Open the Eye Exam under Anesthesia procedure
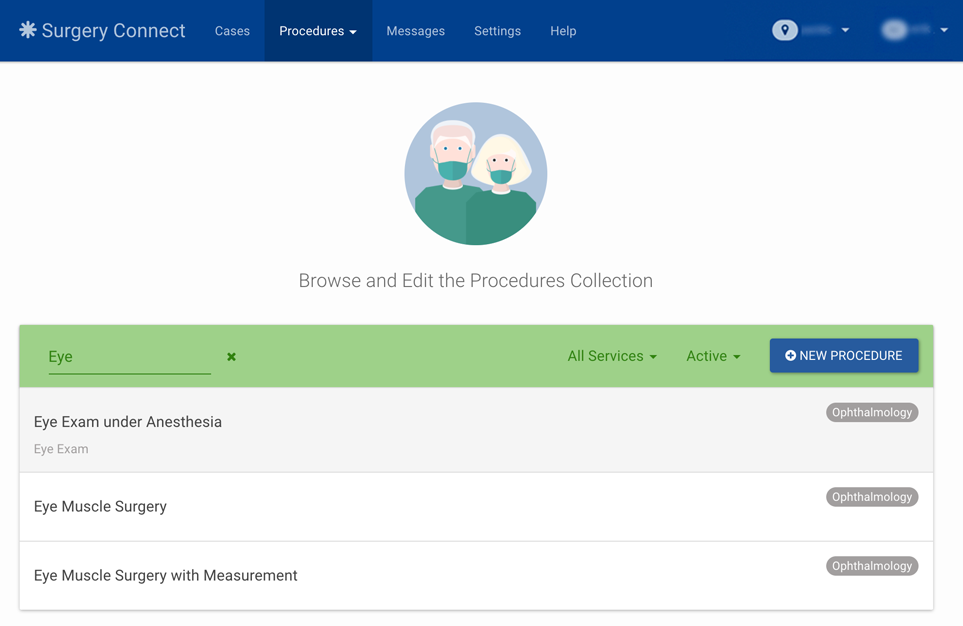Image resolution: width=963 pixels, height=626 pixels. (x=127, y=421)
